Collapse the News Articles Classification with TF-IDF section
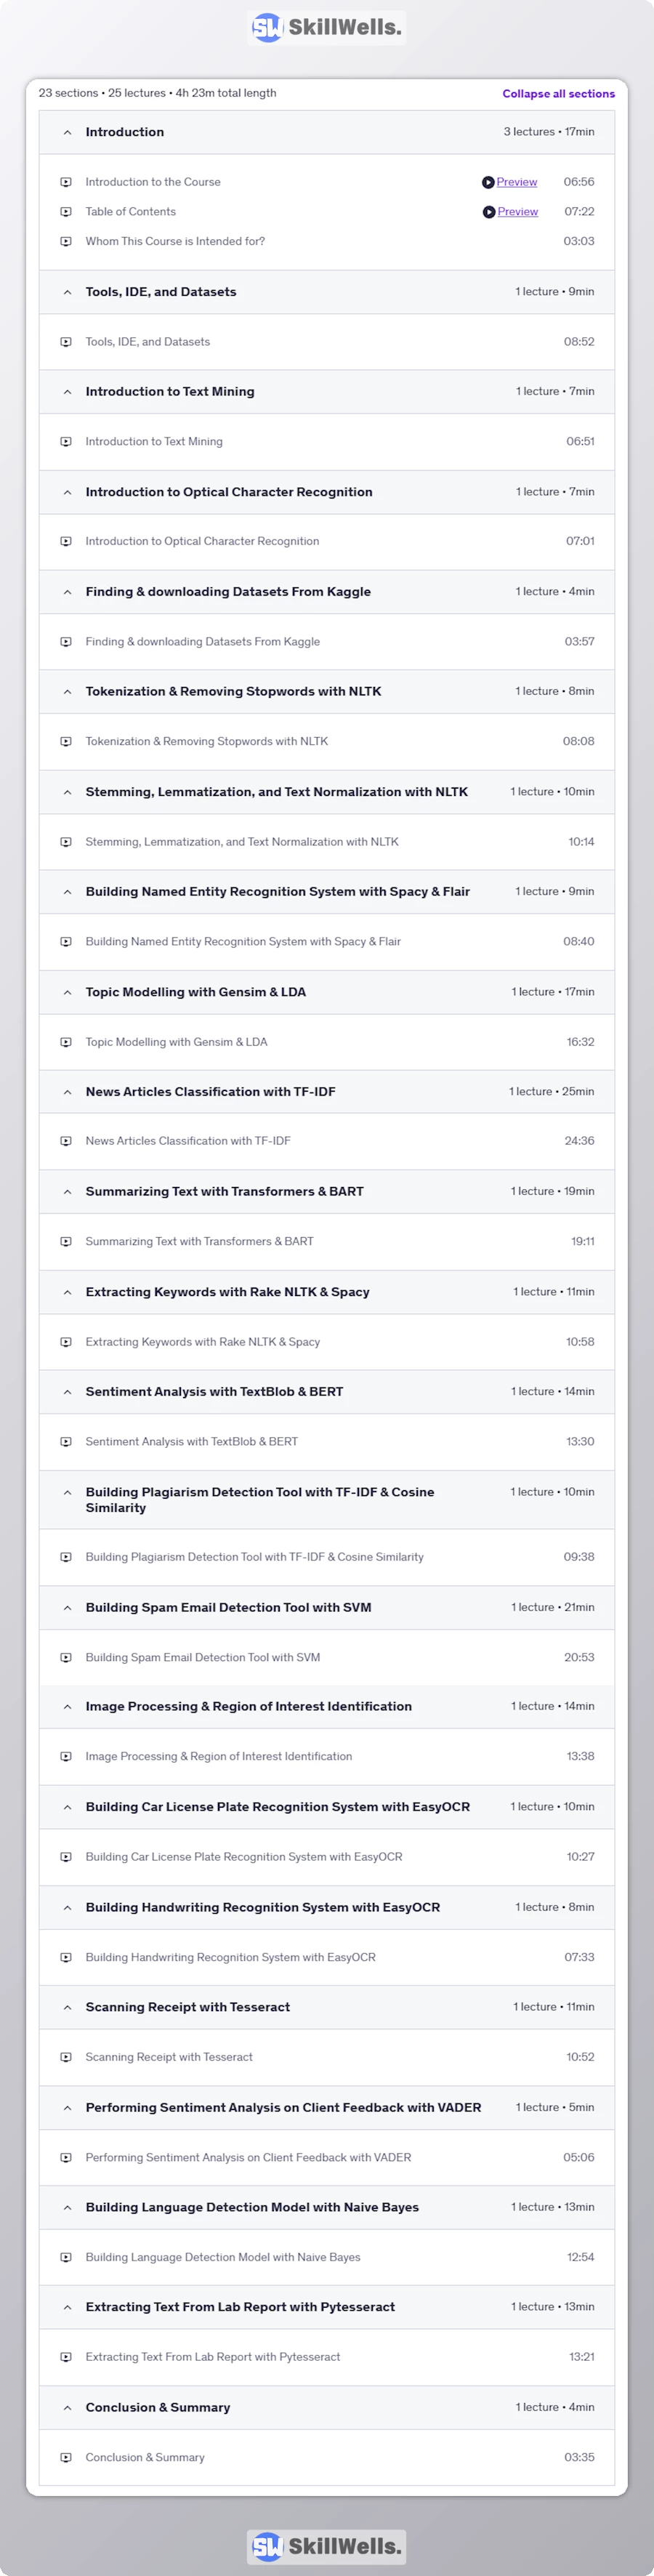 (67, 1092)
